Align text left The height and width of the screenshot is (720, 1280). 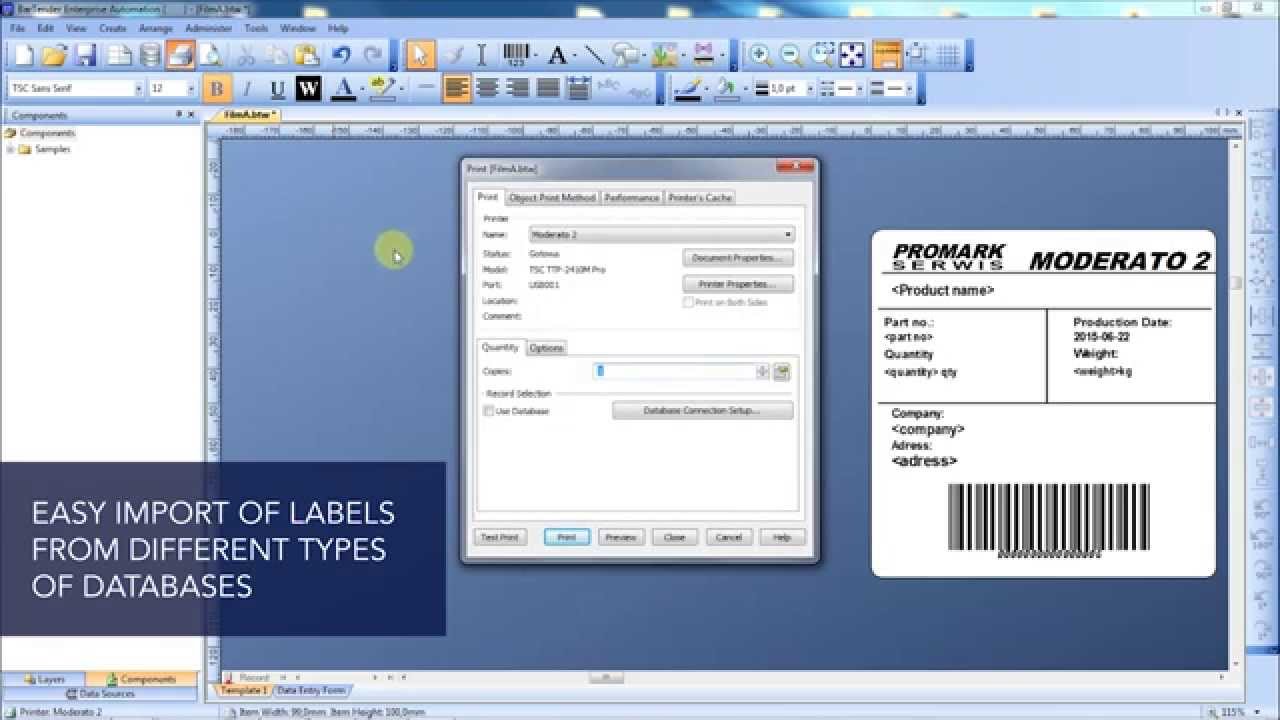457,88
